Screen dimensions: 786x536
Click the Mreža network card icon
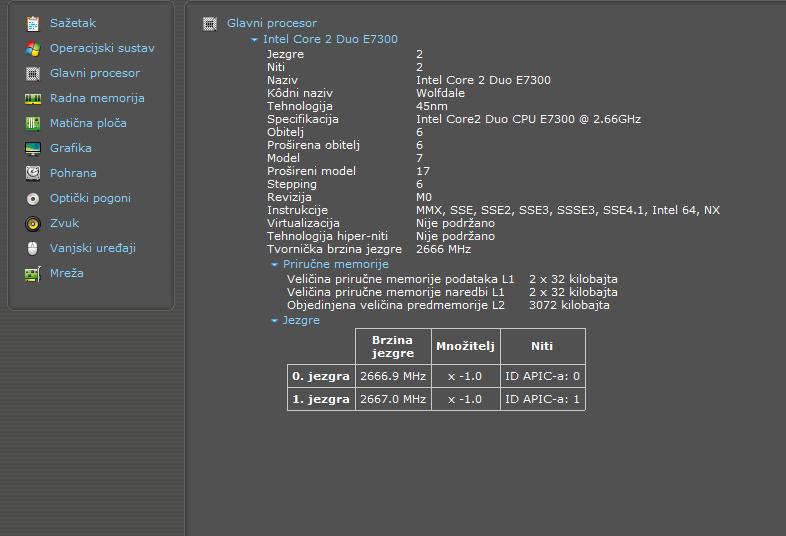[32, 273]
